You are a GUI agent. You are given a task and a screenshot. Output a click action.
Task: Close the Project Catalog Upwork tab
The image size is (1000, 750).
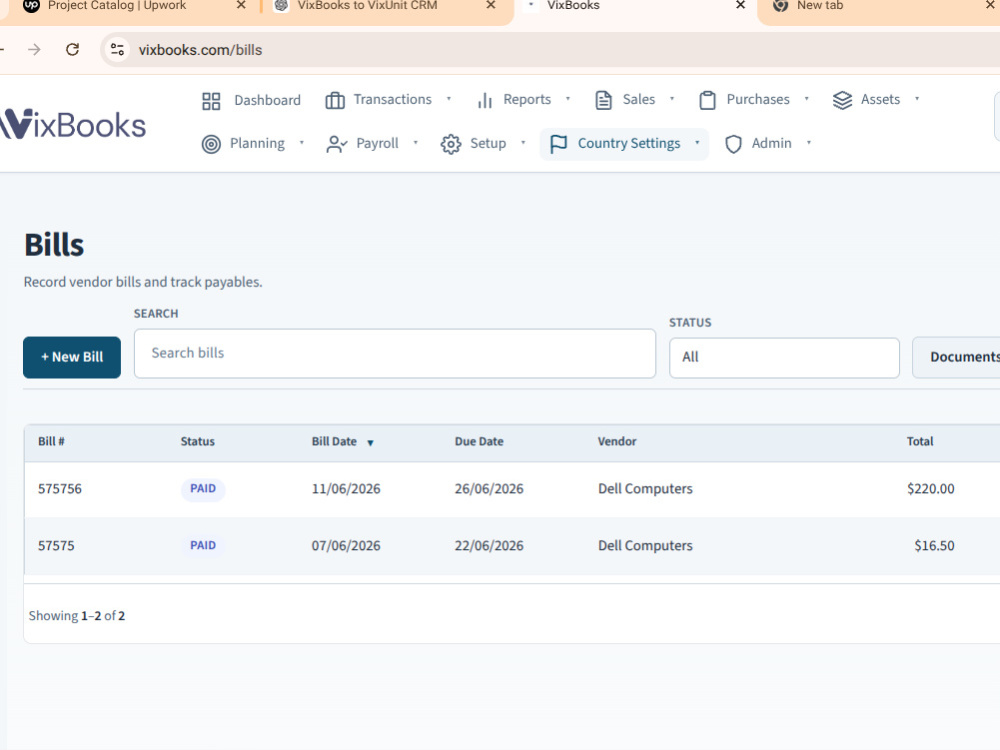point(241,5)
